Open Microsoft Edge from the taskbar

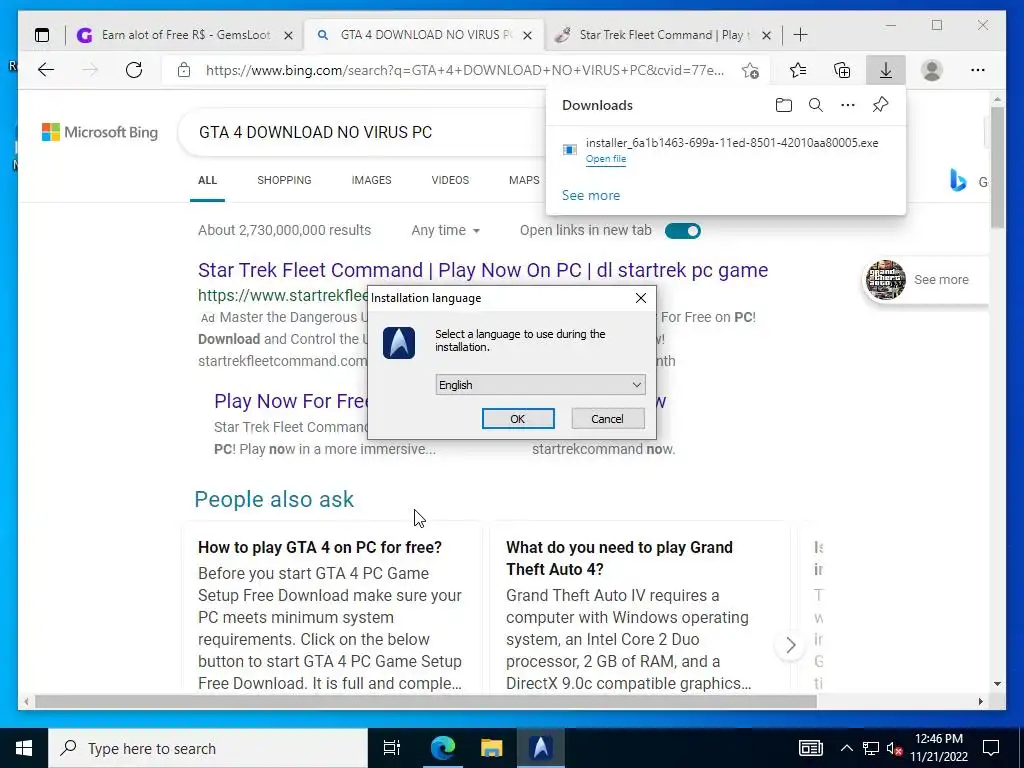(x=443, y=748)
